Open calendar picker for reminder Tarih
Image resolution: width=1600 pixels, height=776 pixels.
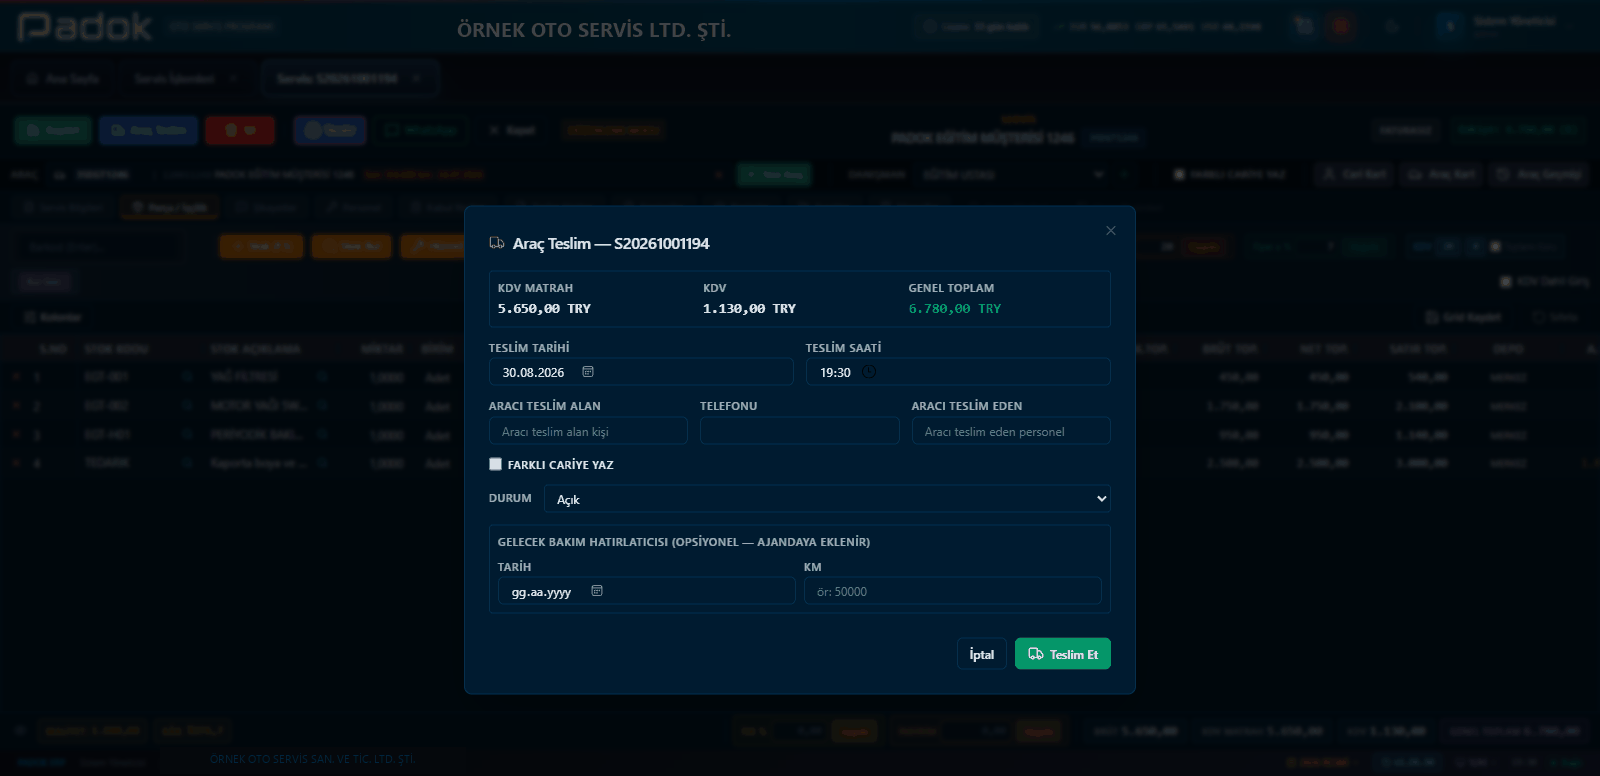tap(597, 591)
